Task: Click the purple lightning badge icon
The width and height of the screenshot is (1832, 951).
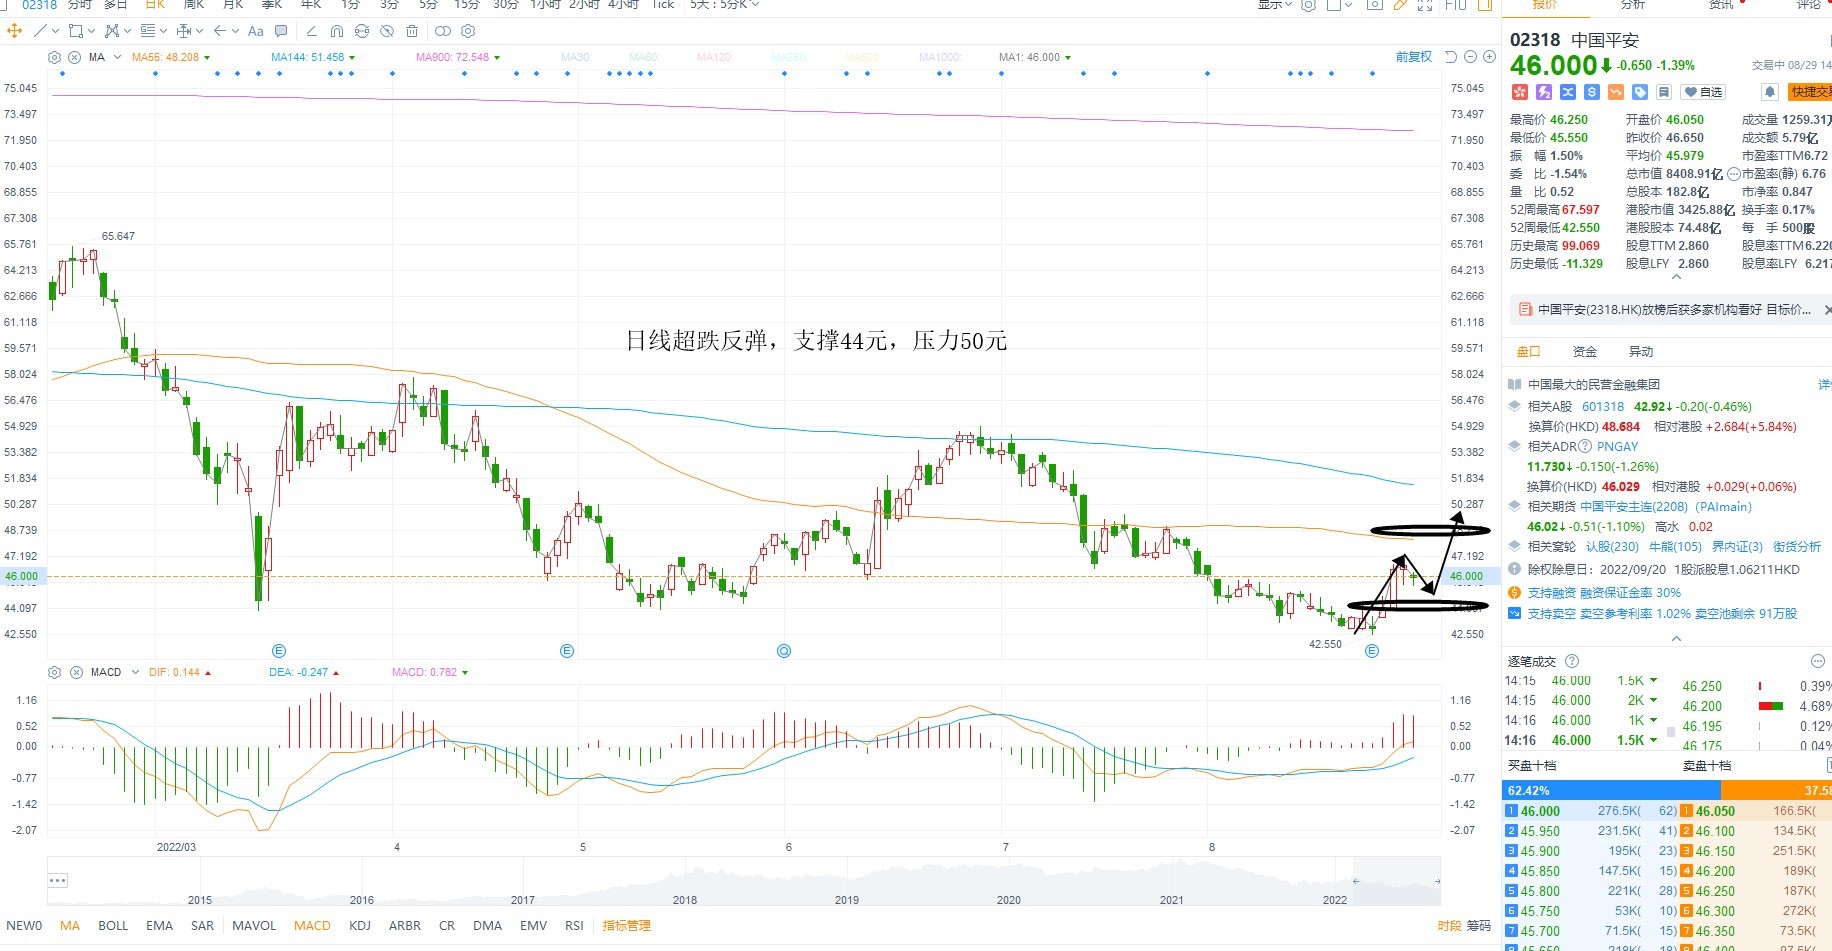Action: [1544, 92]
